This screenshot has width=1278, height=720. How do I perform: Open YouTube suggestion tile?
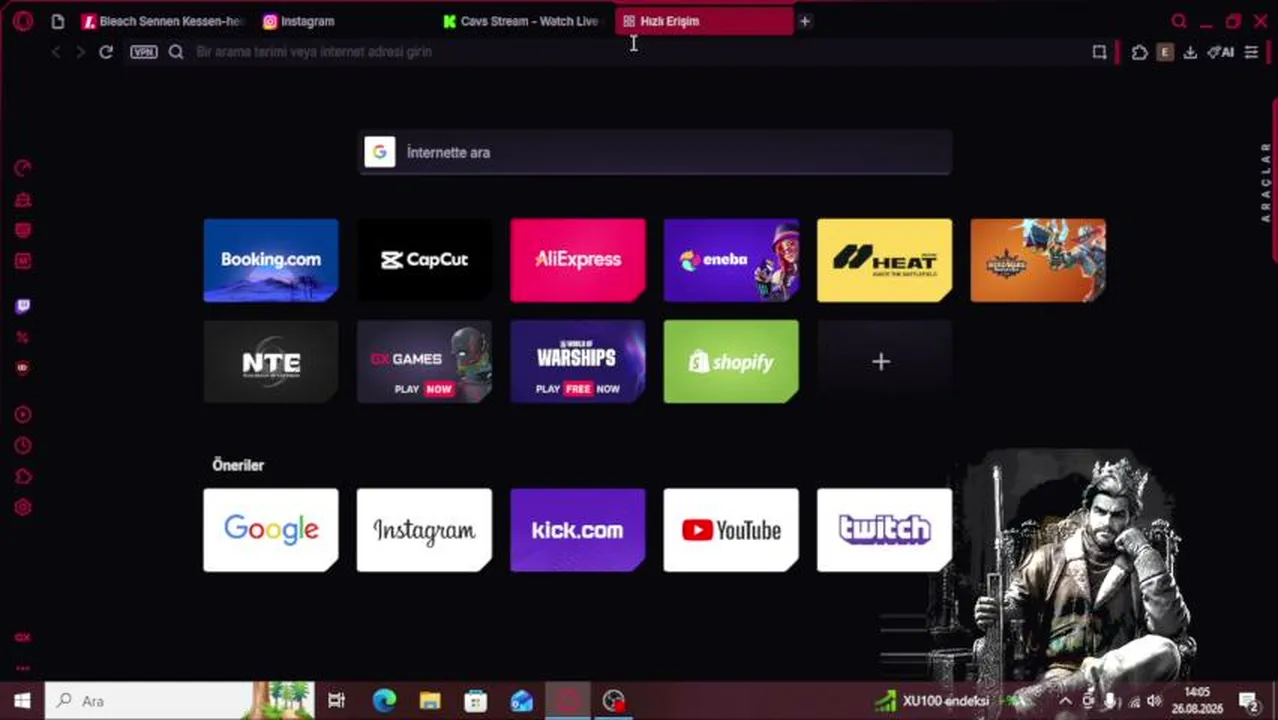[731, 530]
